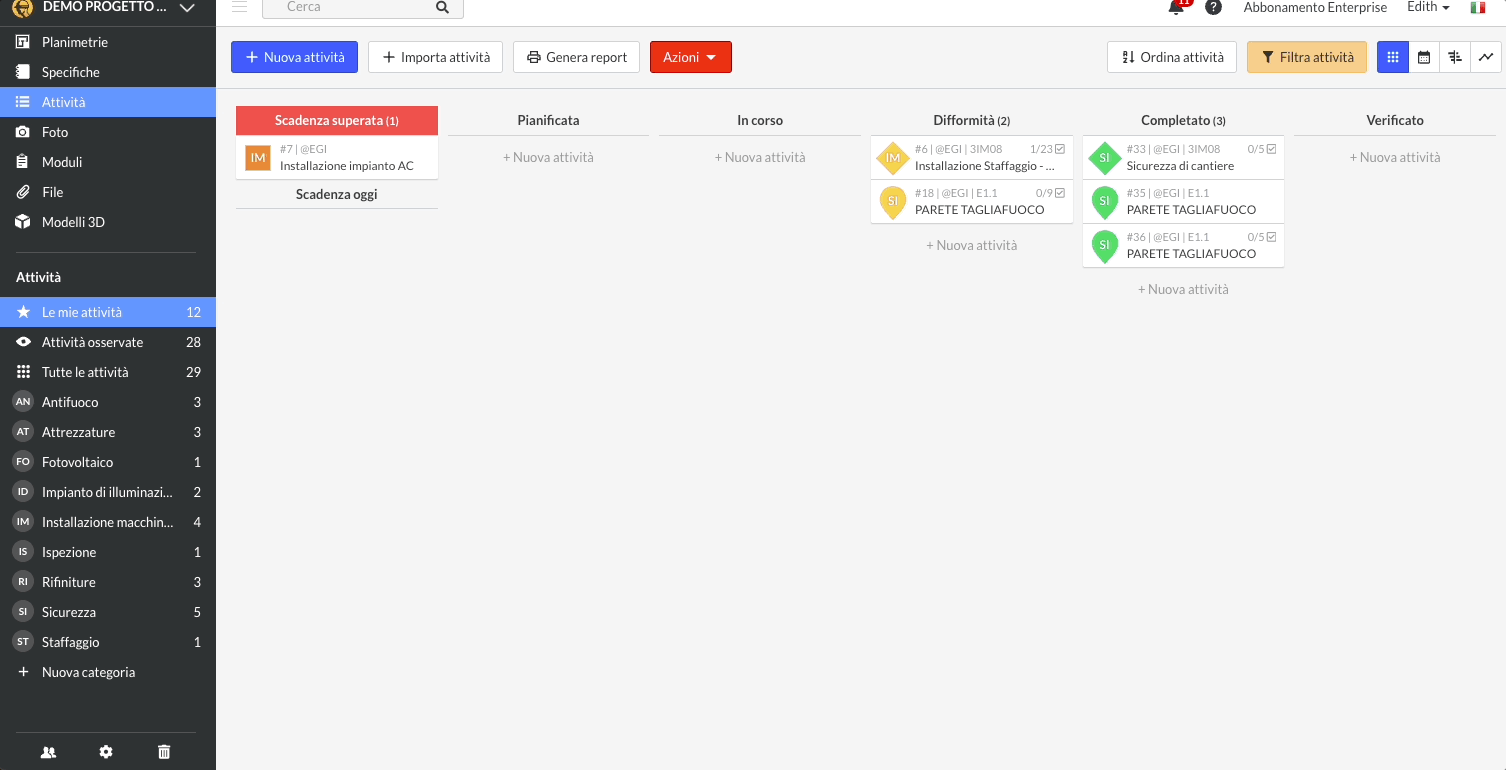
Task: Click the green SI pin icon on task #35
Action: coord(1104,202)
